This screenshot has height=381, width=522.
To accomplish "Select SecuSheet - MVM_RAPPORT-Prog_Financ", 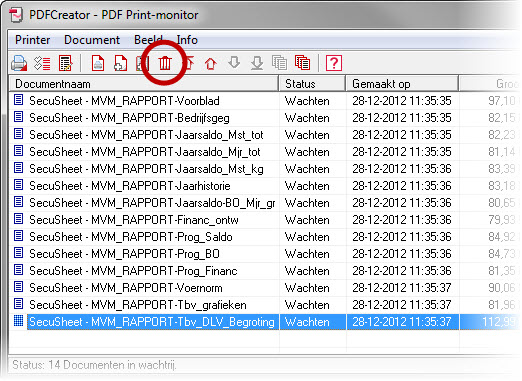I will (x=133, y=271).
